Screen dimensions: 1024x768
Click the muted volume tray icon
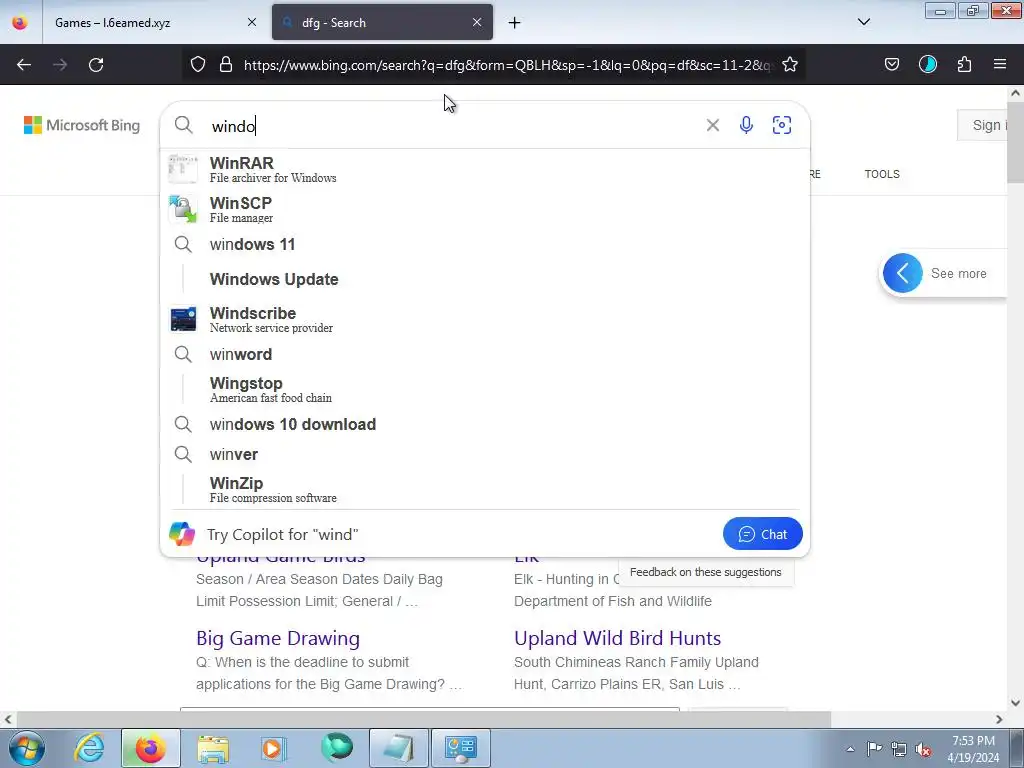(923, 749)
